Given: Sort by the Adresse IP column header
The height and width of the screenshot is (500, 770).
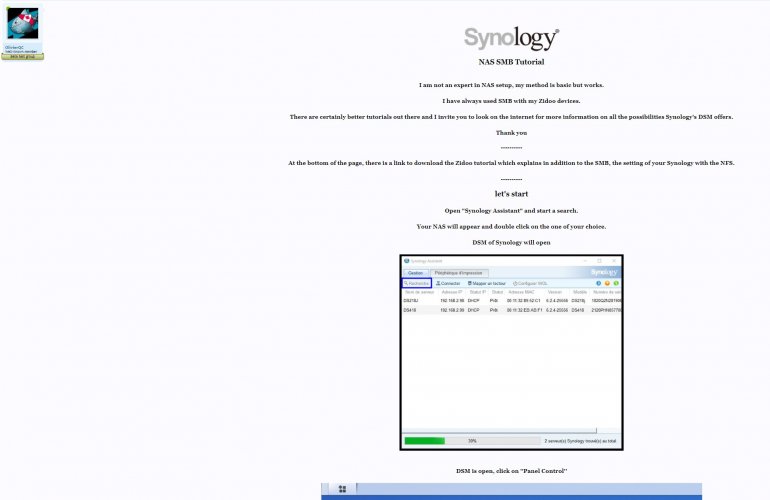Looking at the screenshot, I should (x=451, y=292).
